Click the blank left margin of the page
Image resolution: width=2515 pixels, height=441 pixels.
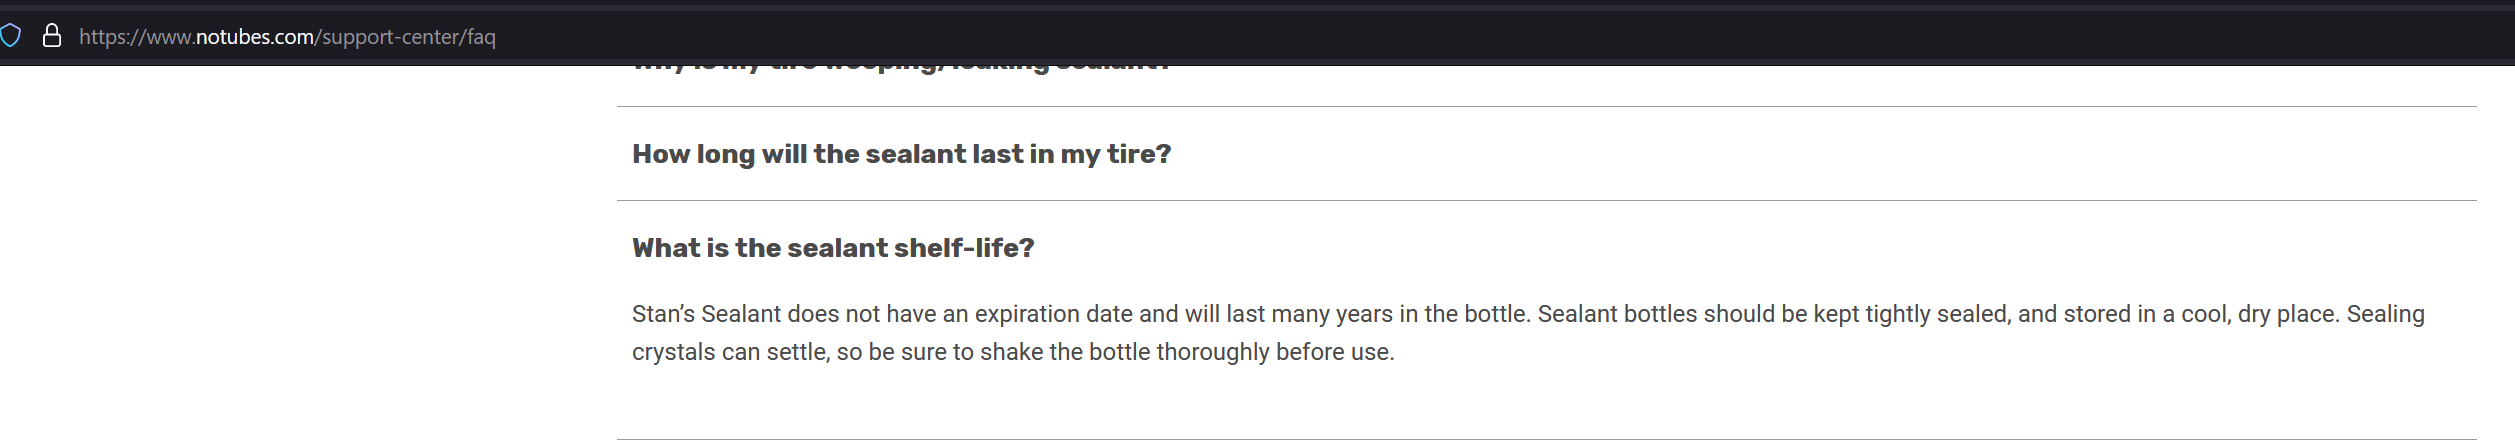pyautogui.click(x=300, y=250)
